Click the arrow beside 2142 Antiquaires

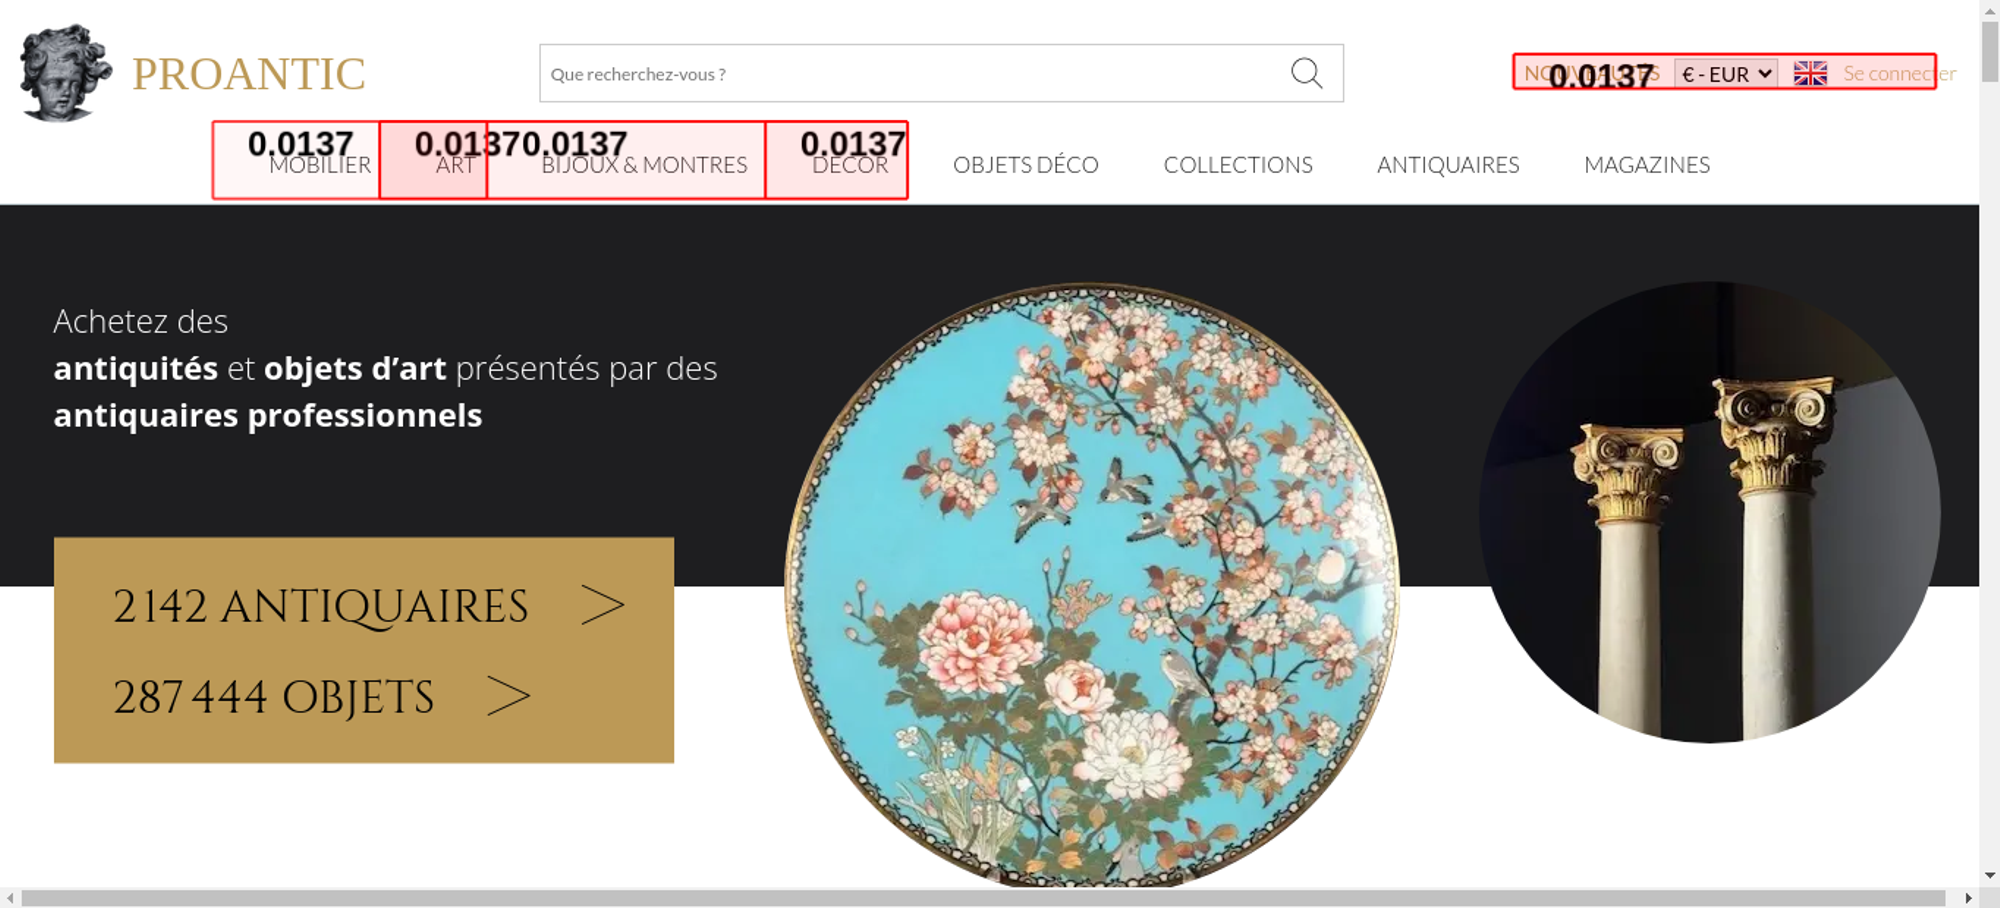(603, 605)
